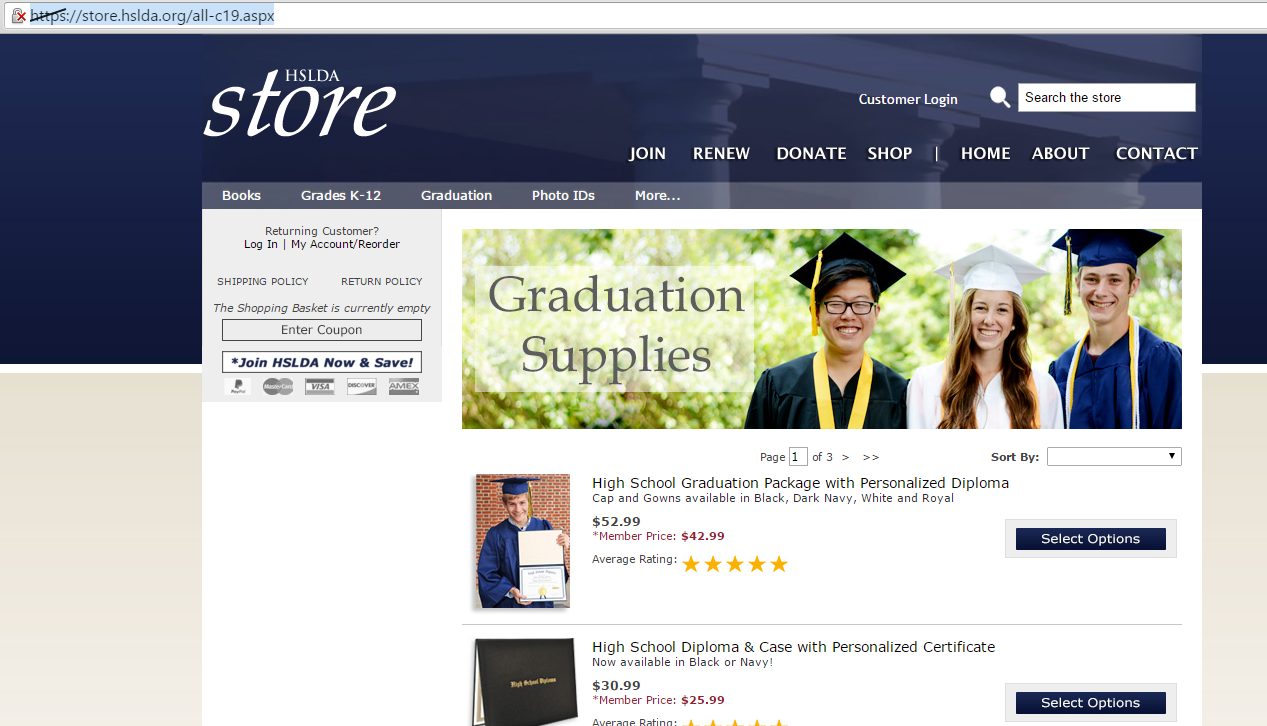Open the SHOP menu item

pos(890,153)
